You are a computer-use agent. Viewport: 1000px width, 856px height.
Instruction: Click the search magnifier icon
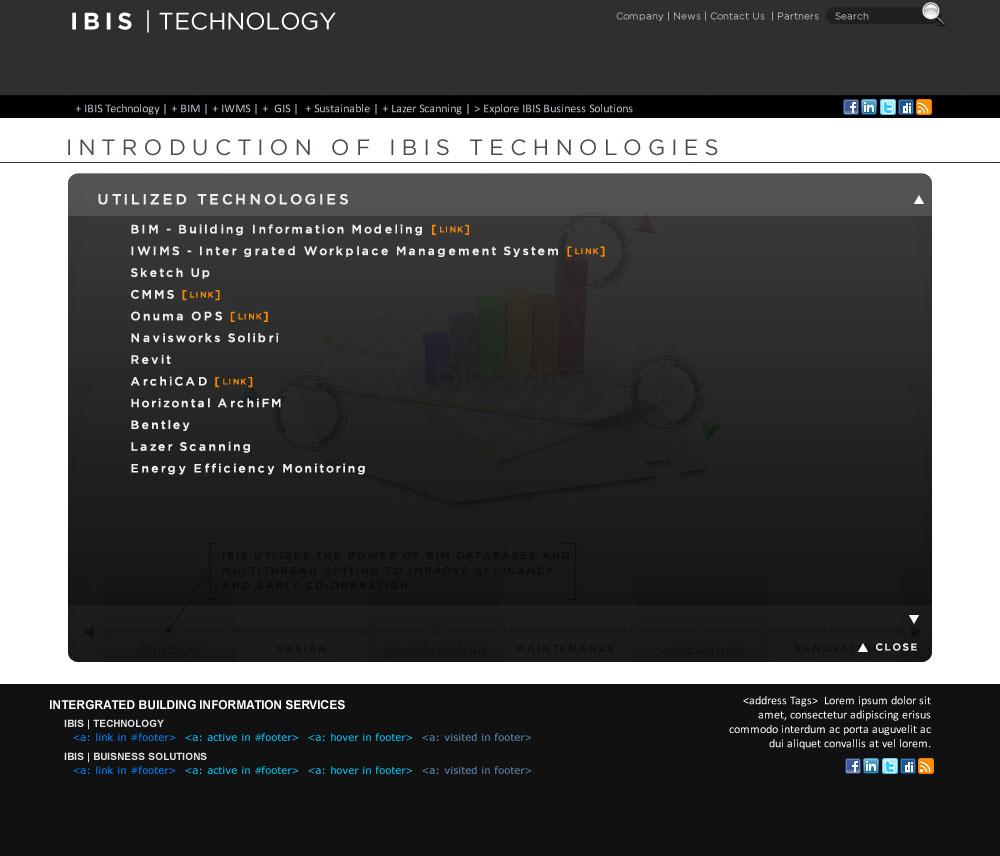click(932, 13)
